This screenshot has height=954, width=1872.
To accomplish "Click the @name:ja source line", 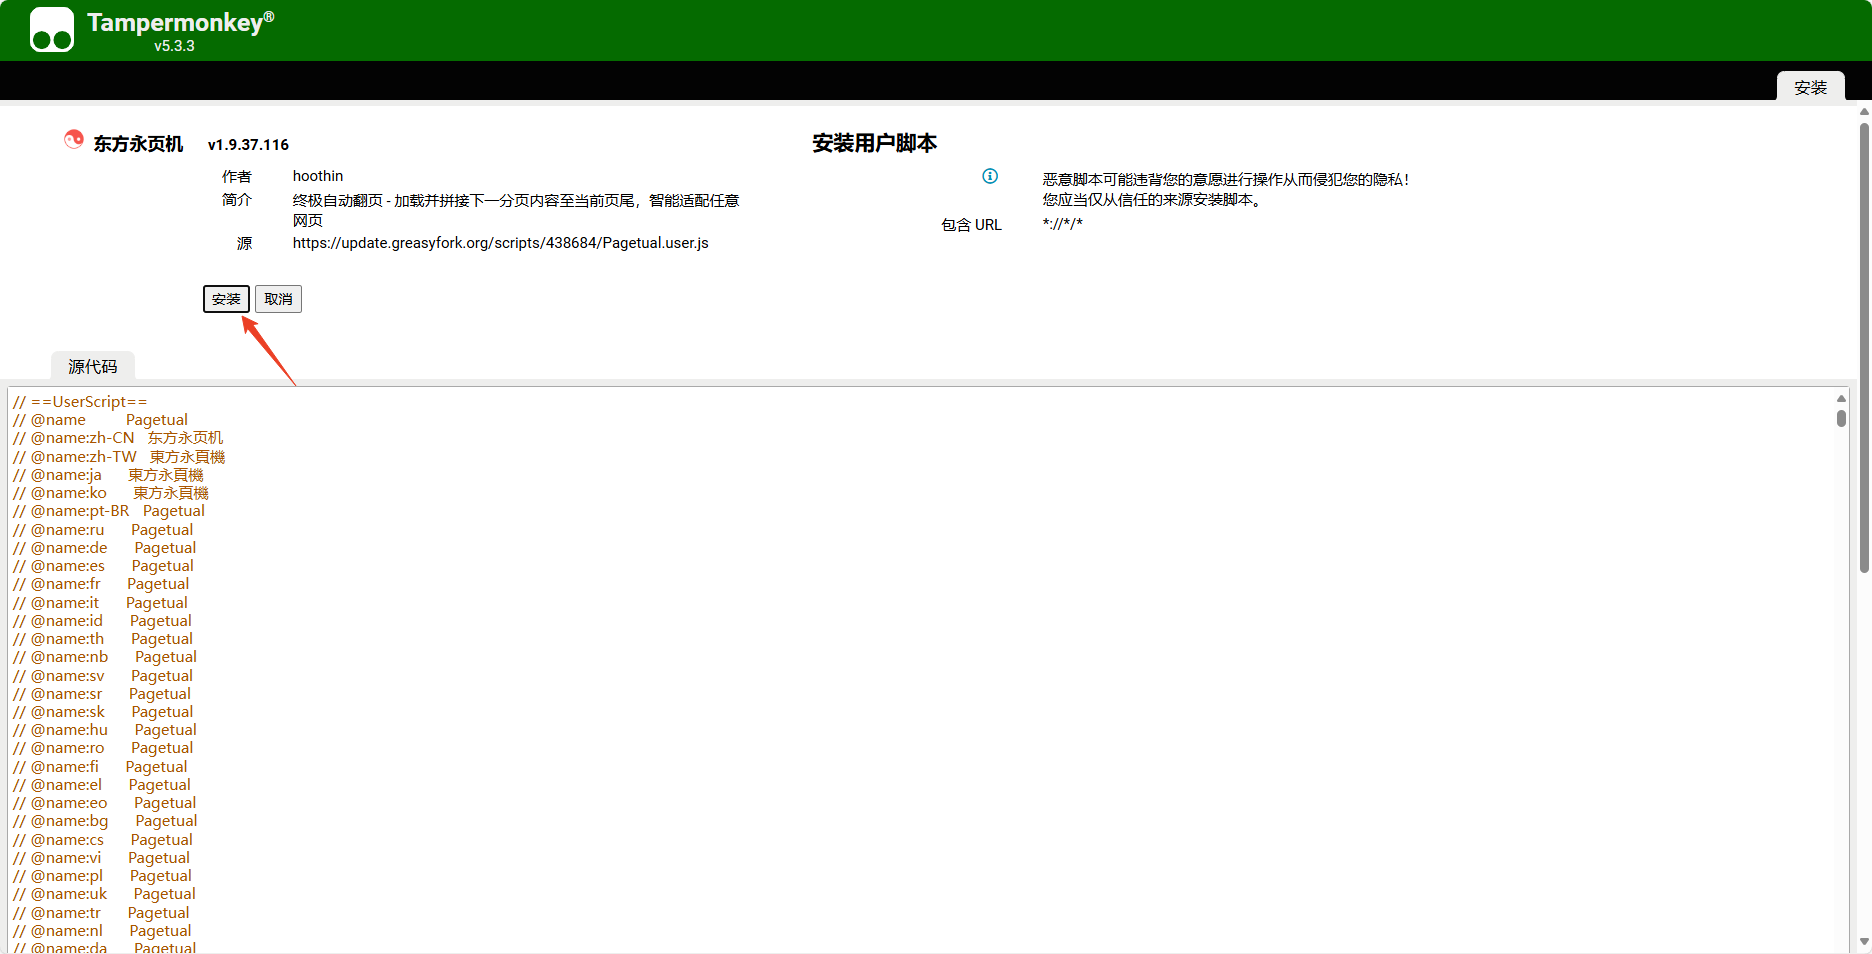I will [108, 475].
